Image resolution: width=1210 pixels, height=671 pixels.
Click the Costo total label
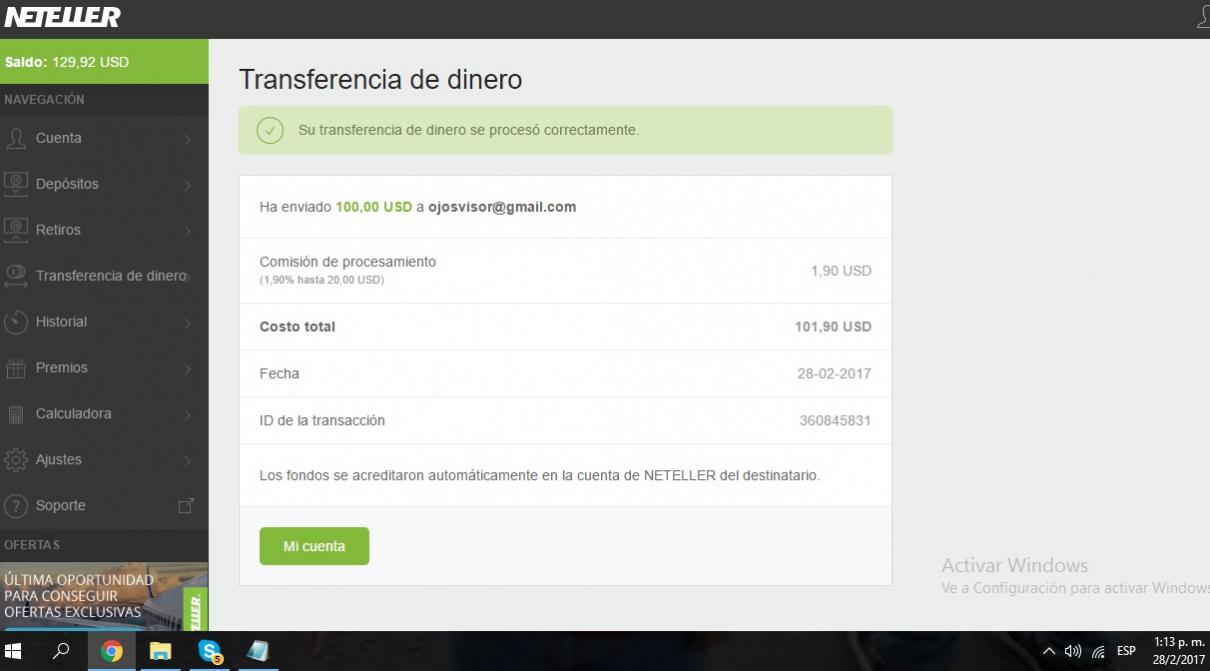[x=298, y=327]
